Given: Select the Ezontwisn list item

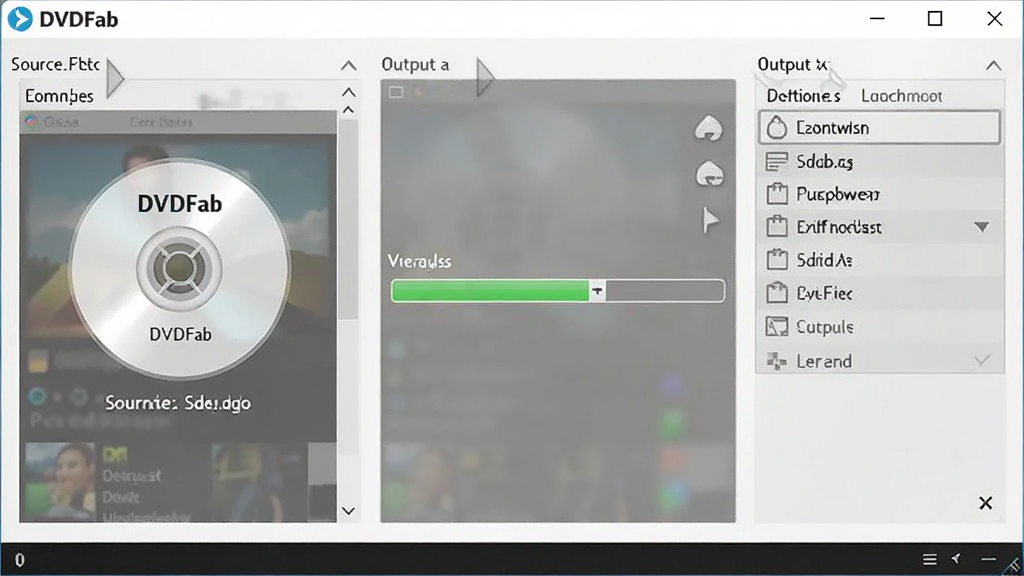Looking at the screenshot, I should pos(879,127).
